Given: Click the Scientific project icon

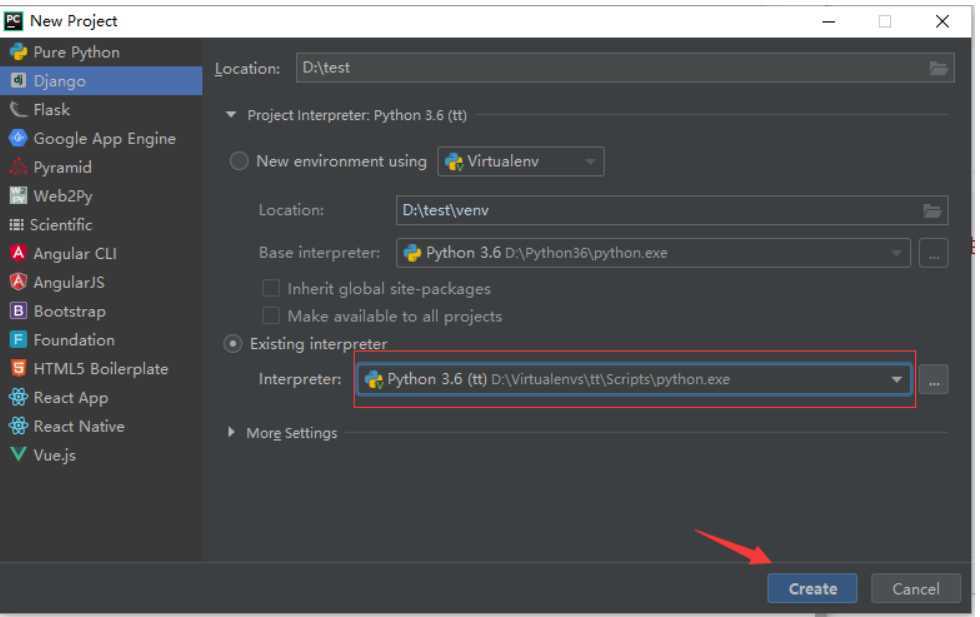Looking at the screenshot, I should [x=16, y=224].
